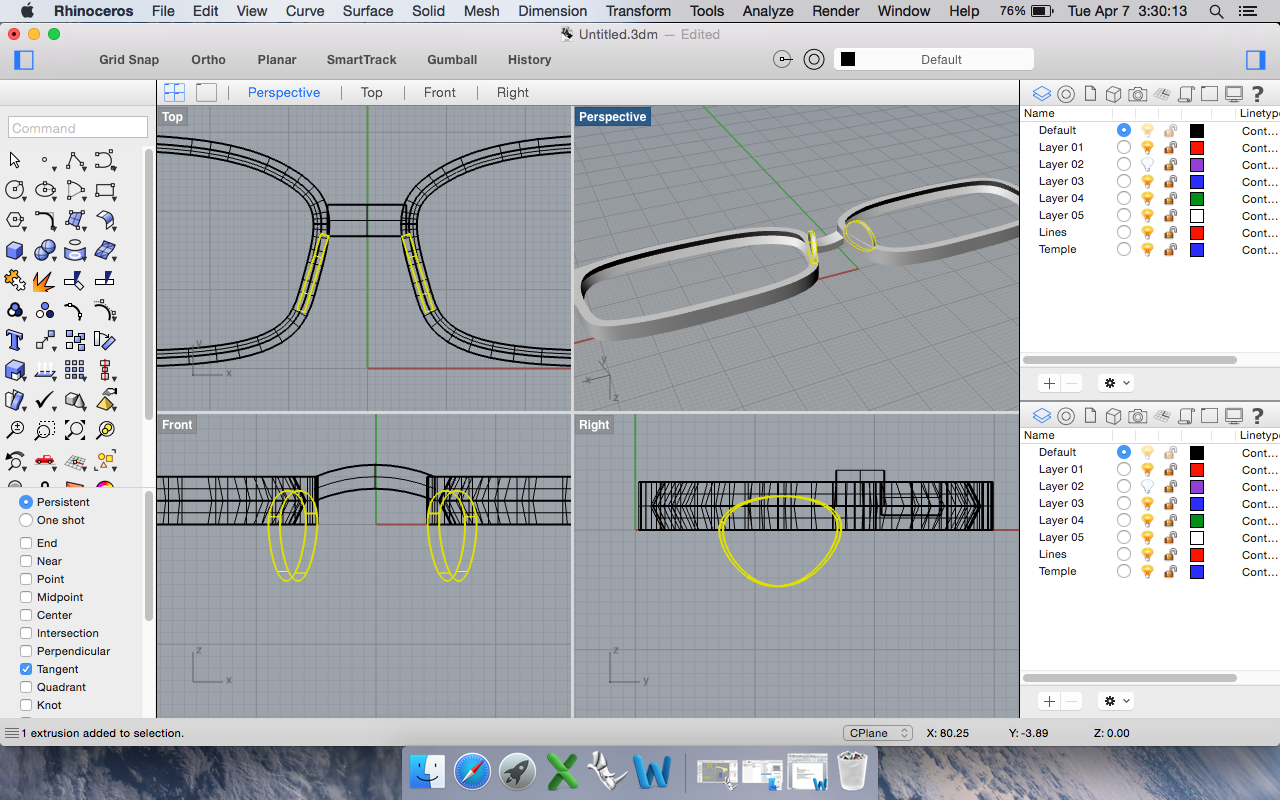Switch to the Right viewport tab
This screenshot has width=1280, height=800.
coord(513,92)
